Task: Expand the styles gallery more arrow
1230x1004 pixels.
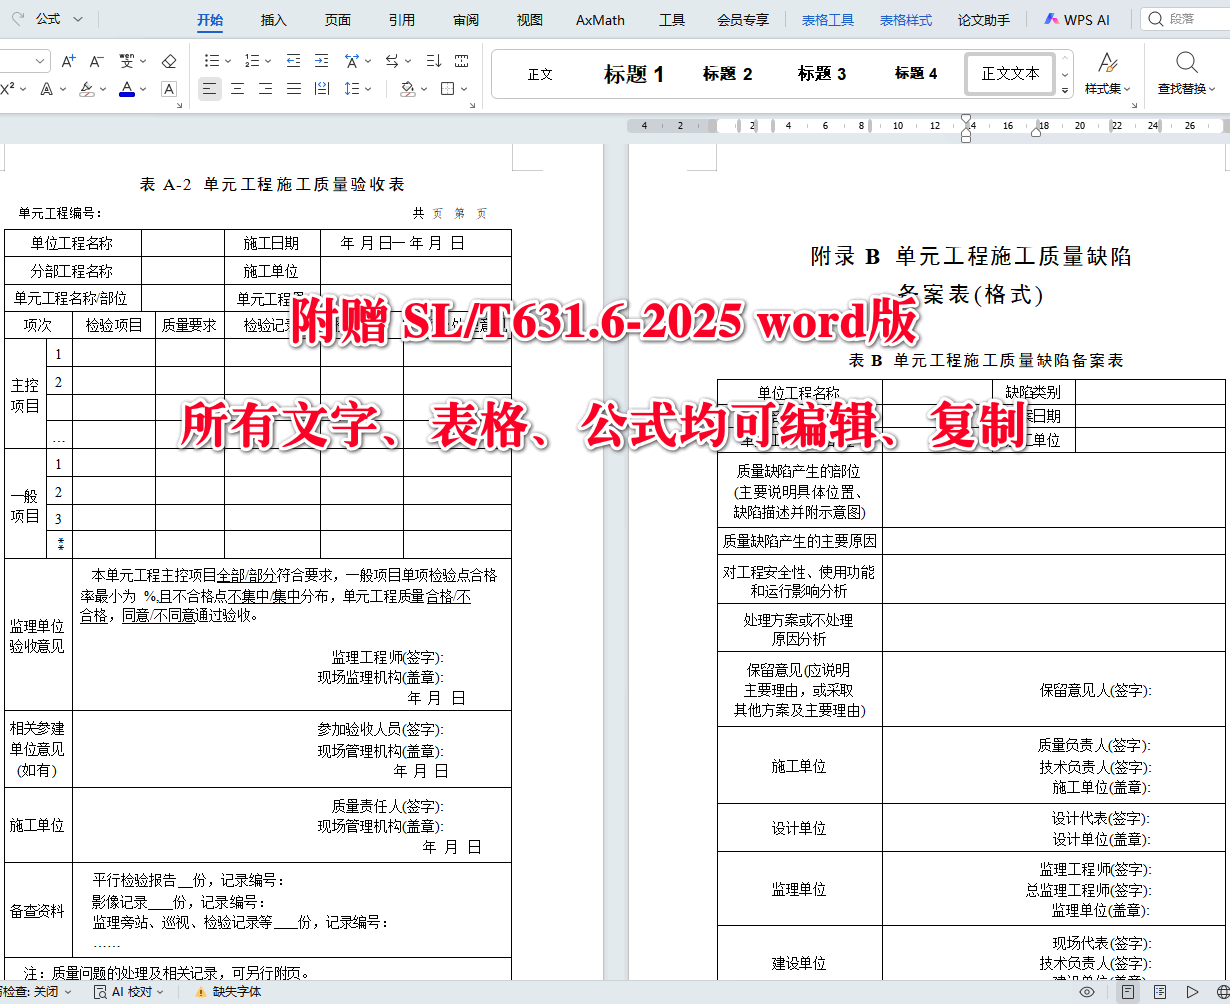Action: point(1065,90)
